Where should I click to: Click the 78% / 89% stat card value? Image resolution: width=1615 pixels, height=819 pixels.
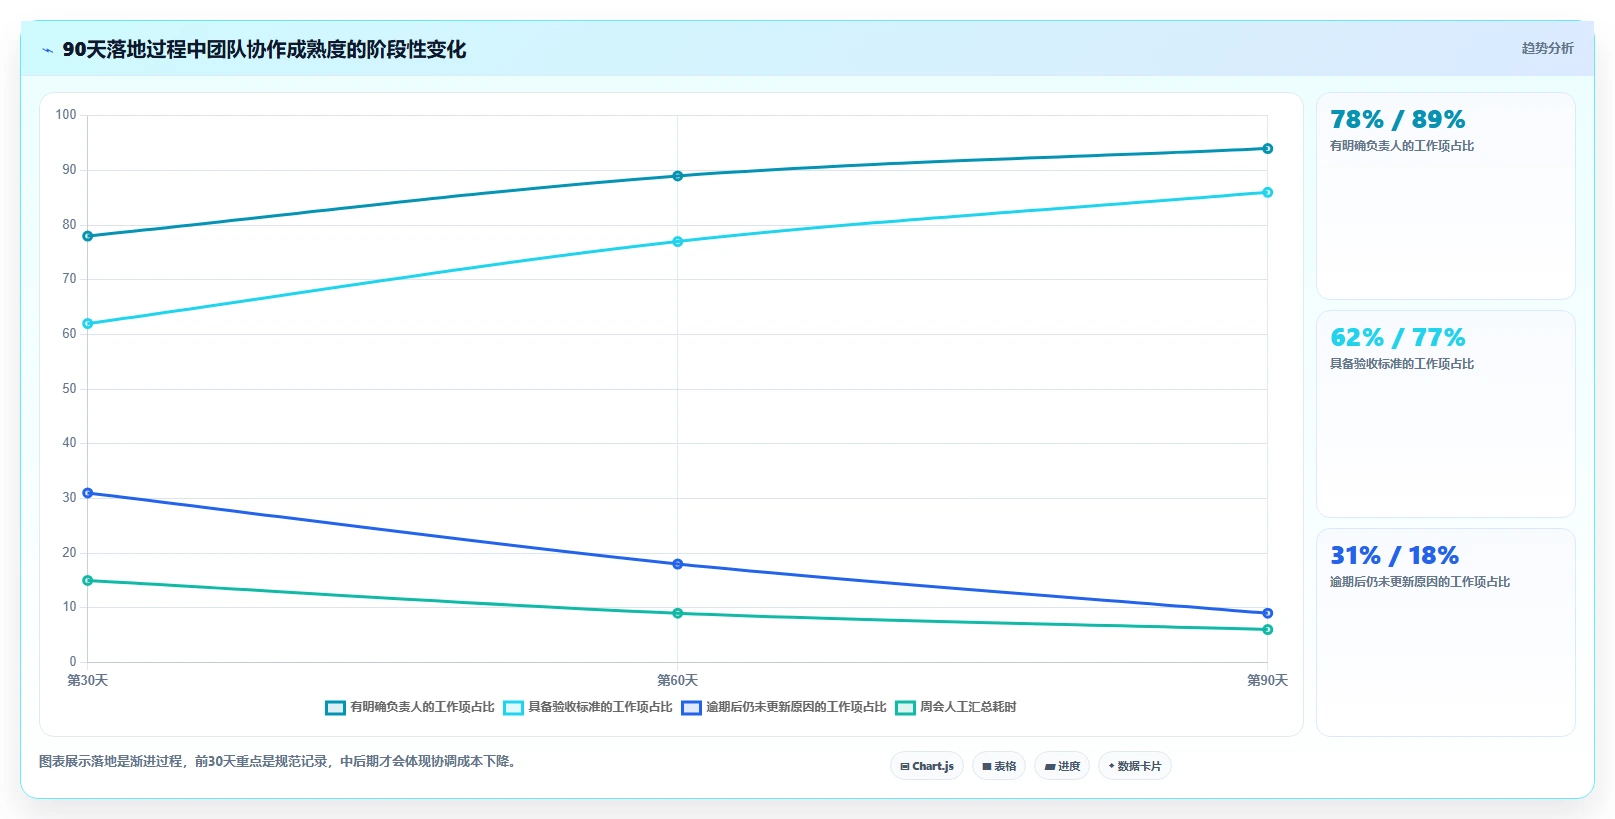[1397, 120]
